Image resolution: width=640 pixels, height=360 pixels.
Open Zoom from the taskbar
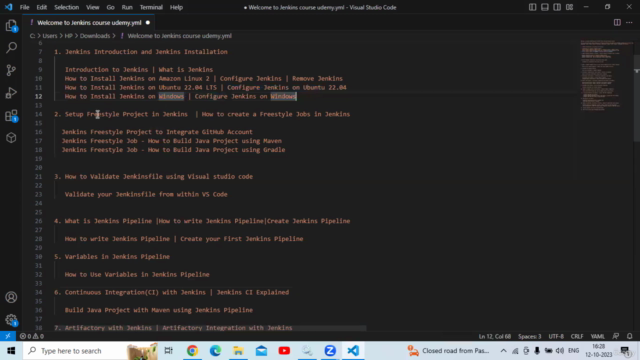[330, 351]
